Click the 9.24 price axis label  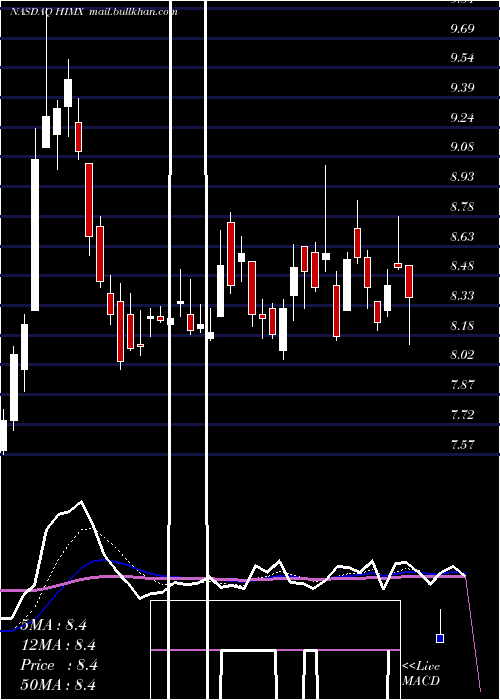[462, 118]
